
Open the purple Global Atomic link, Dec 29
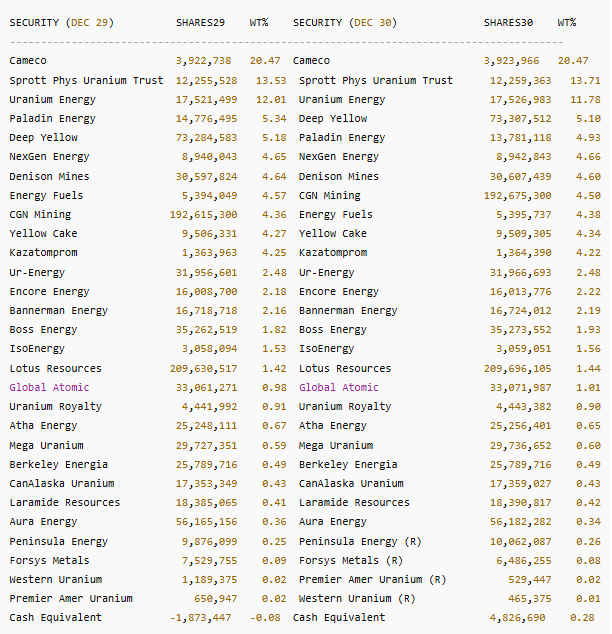(49, 388)
